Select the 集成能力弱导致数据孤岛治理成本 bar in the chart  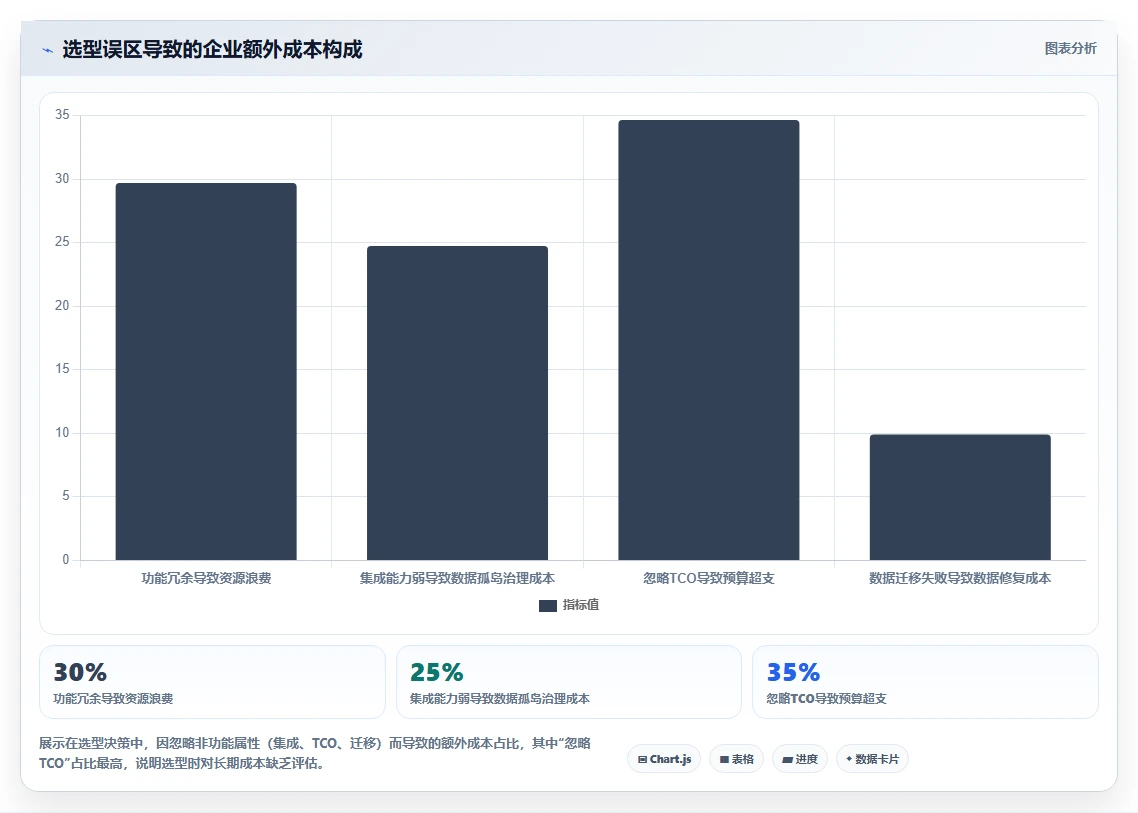coord(457,403)
